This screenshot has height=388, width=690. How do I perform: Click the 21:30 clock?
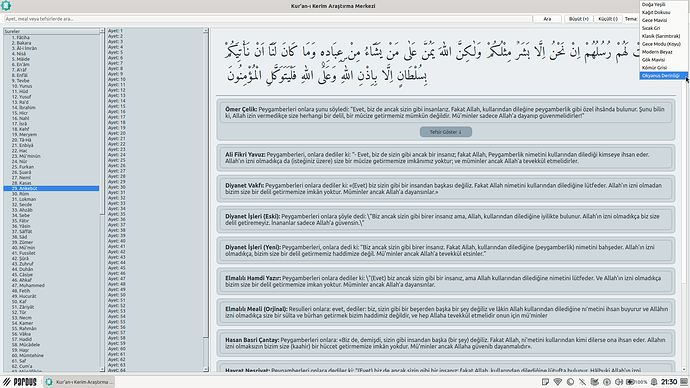coord(669,382)
